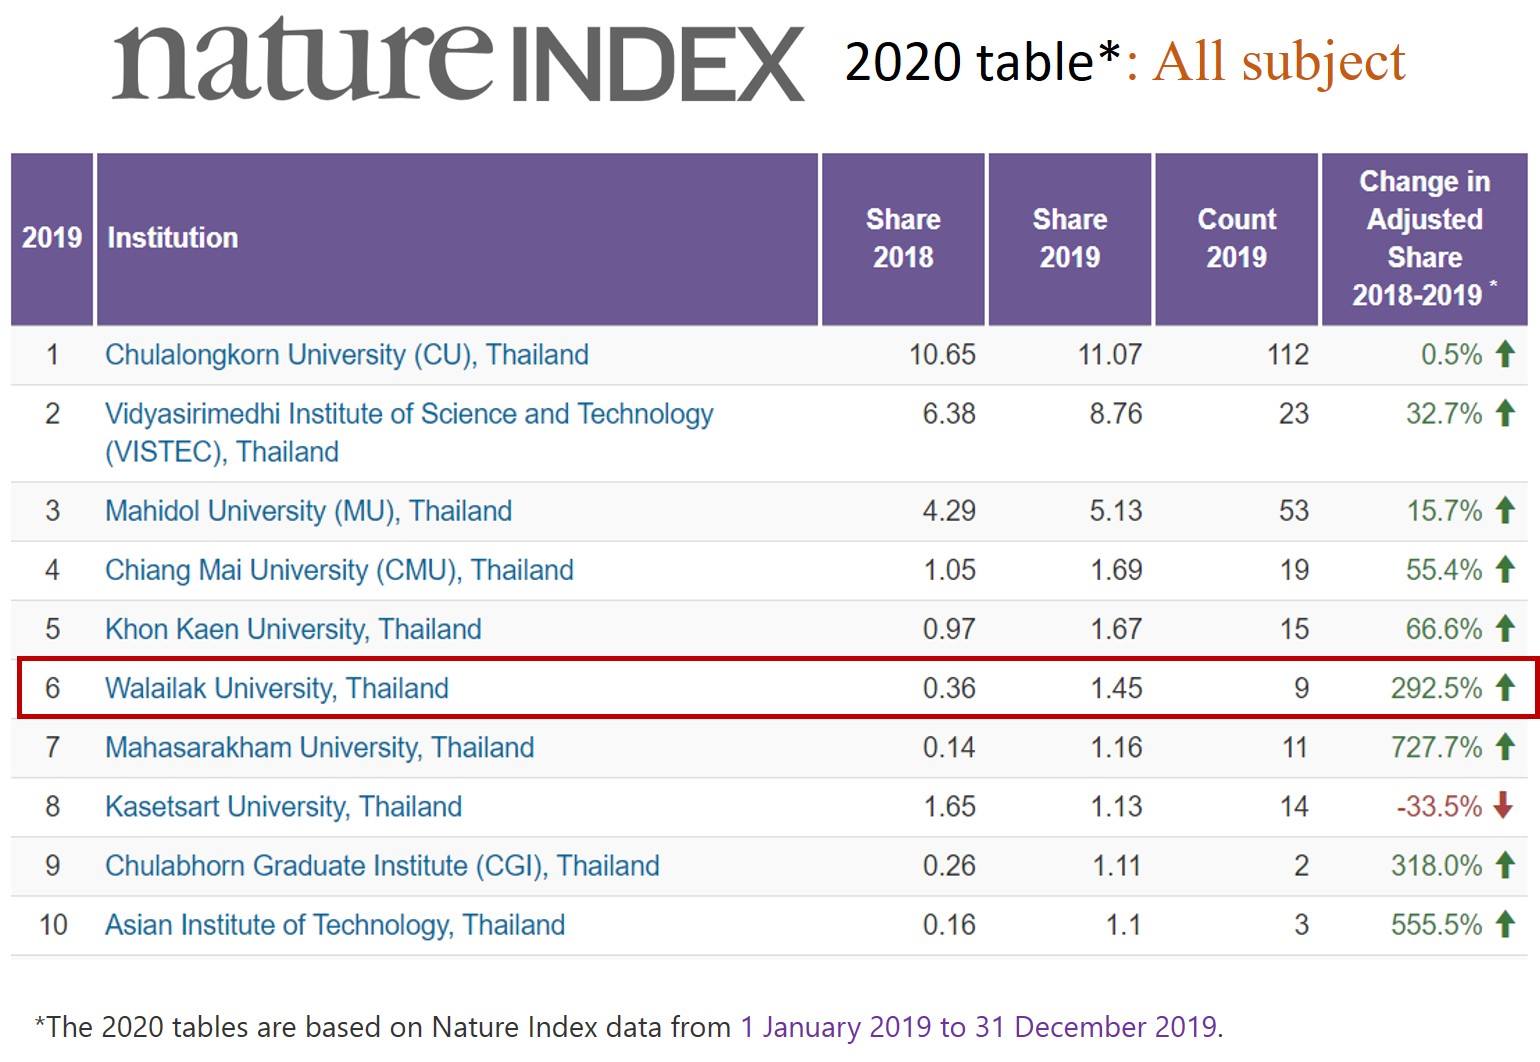1540x1062 pixels.
Task: Click the up arrow beside 55.4% change
Action: click(1505, 569)
